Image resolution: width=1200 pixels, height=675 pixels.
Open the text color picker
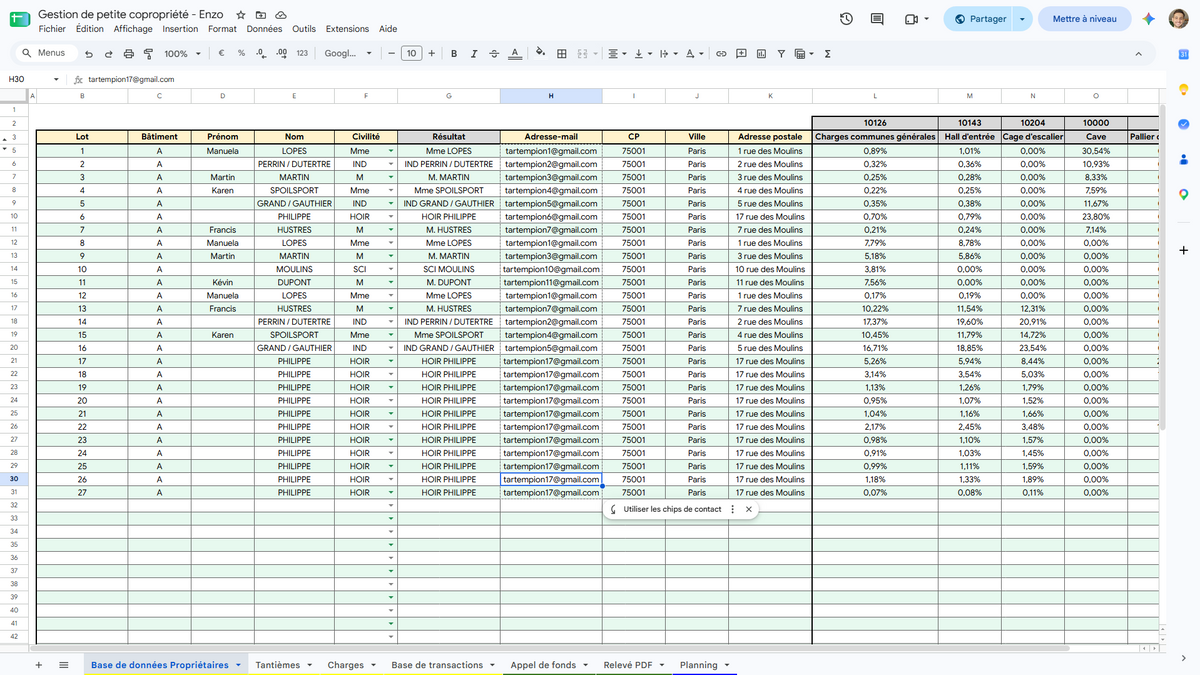[514, 54]
